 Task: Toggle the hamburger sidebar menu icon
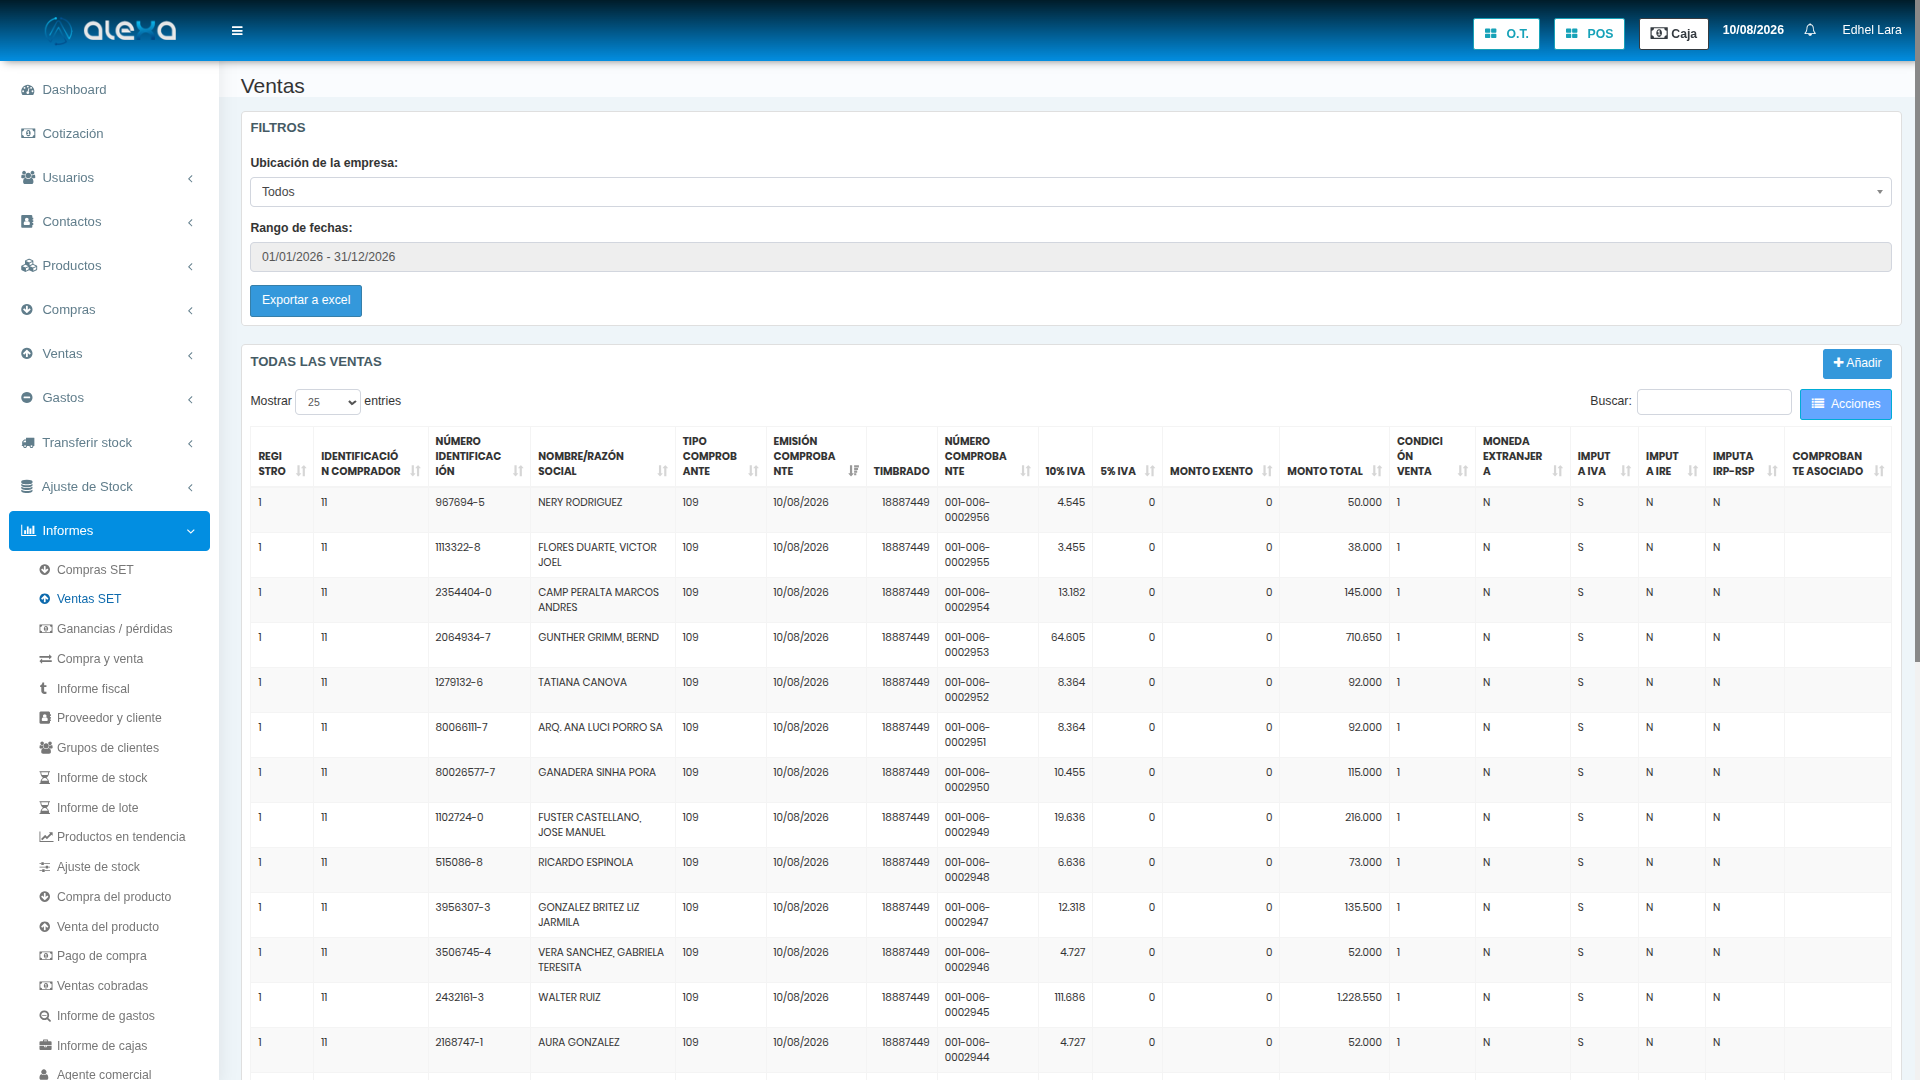[237, 31]
